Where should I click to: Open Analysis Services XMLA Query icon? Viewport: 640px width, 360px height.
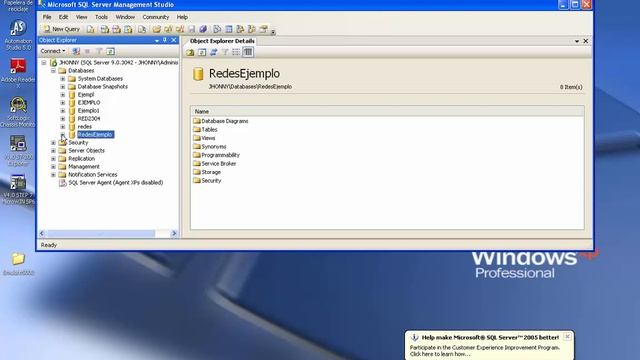pyautogui.click(x=129, y=29)
